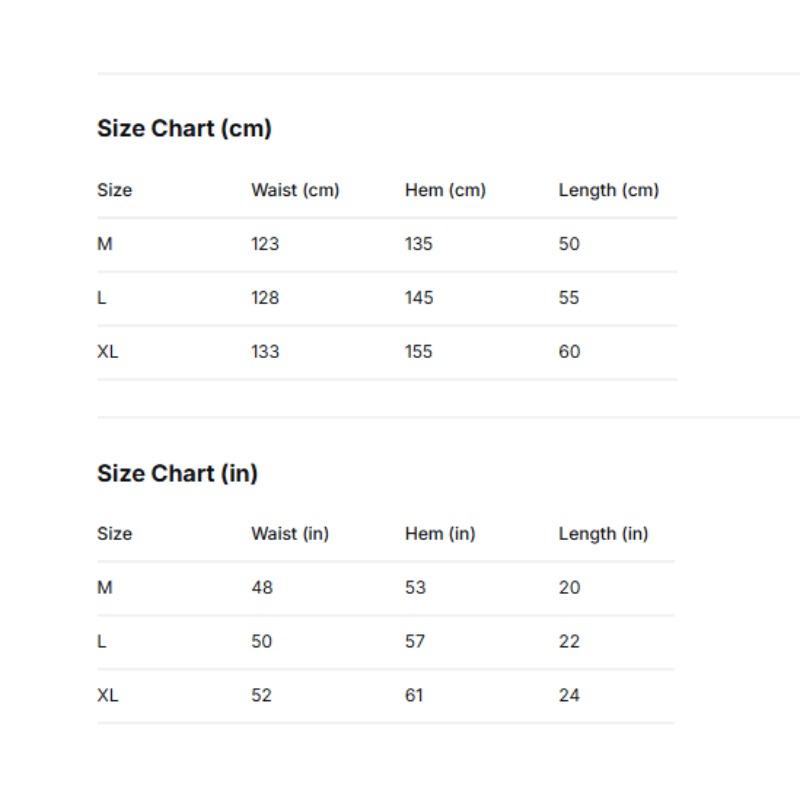Click length value 60 for size XL

tap(569, 352)
